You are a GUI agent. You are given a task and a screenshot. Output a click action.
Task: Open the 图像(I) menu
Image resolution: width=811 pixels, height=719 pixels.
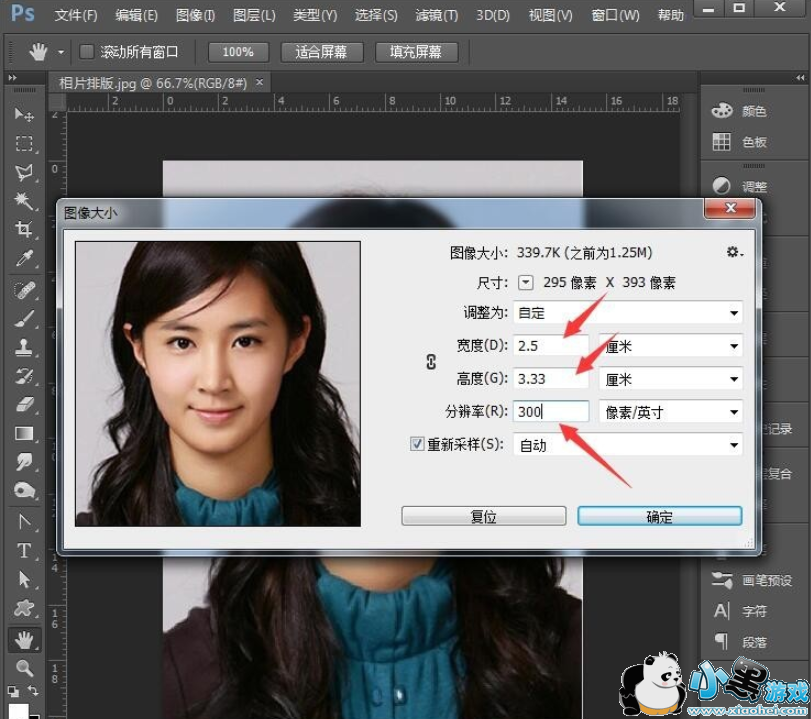[195, 16]
